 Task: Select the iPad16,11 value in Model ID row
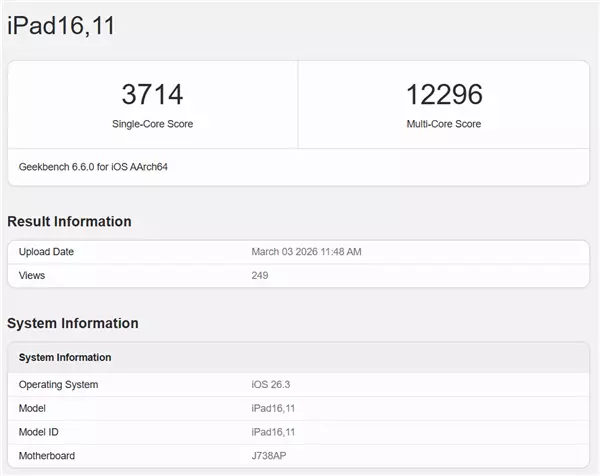(273, 432)
